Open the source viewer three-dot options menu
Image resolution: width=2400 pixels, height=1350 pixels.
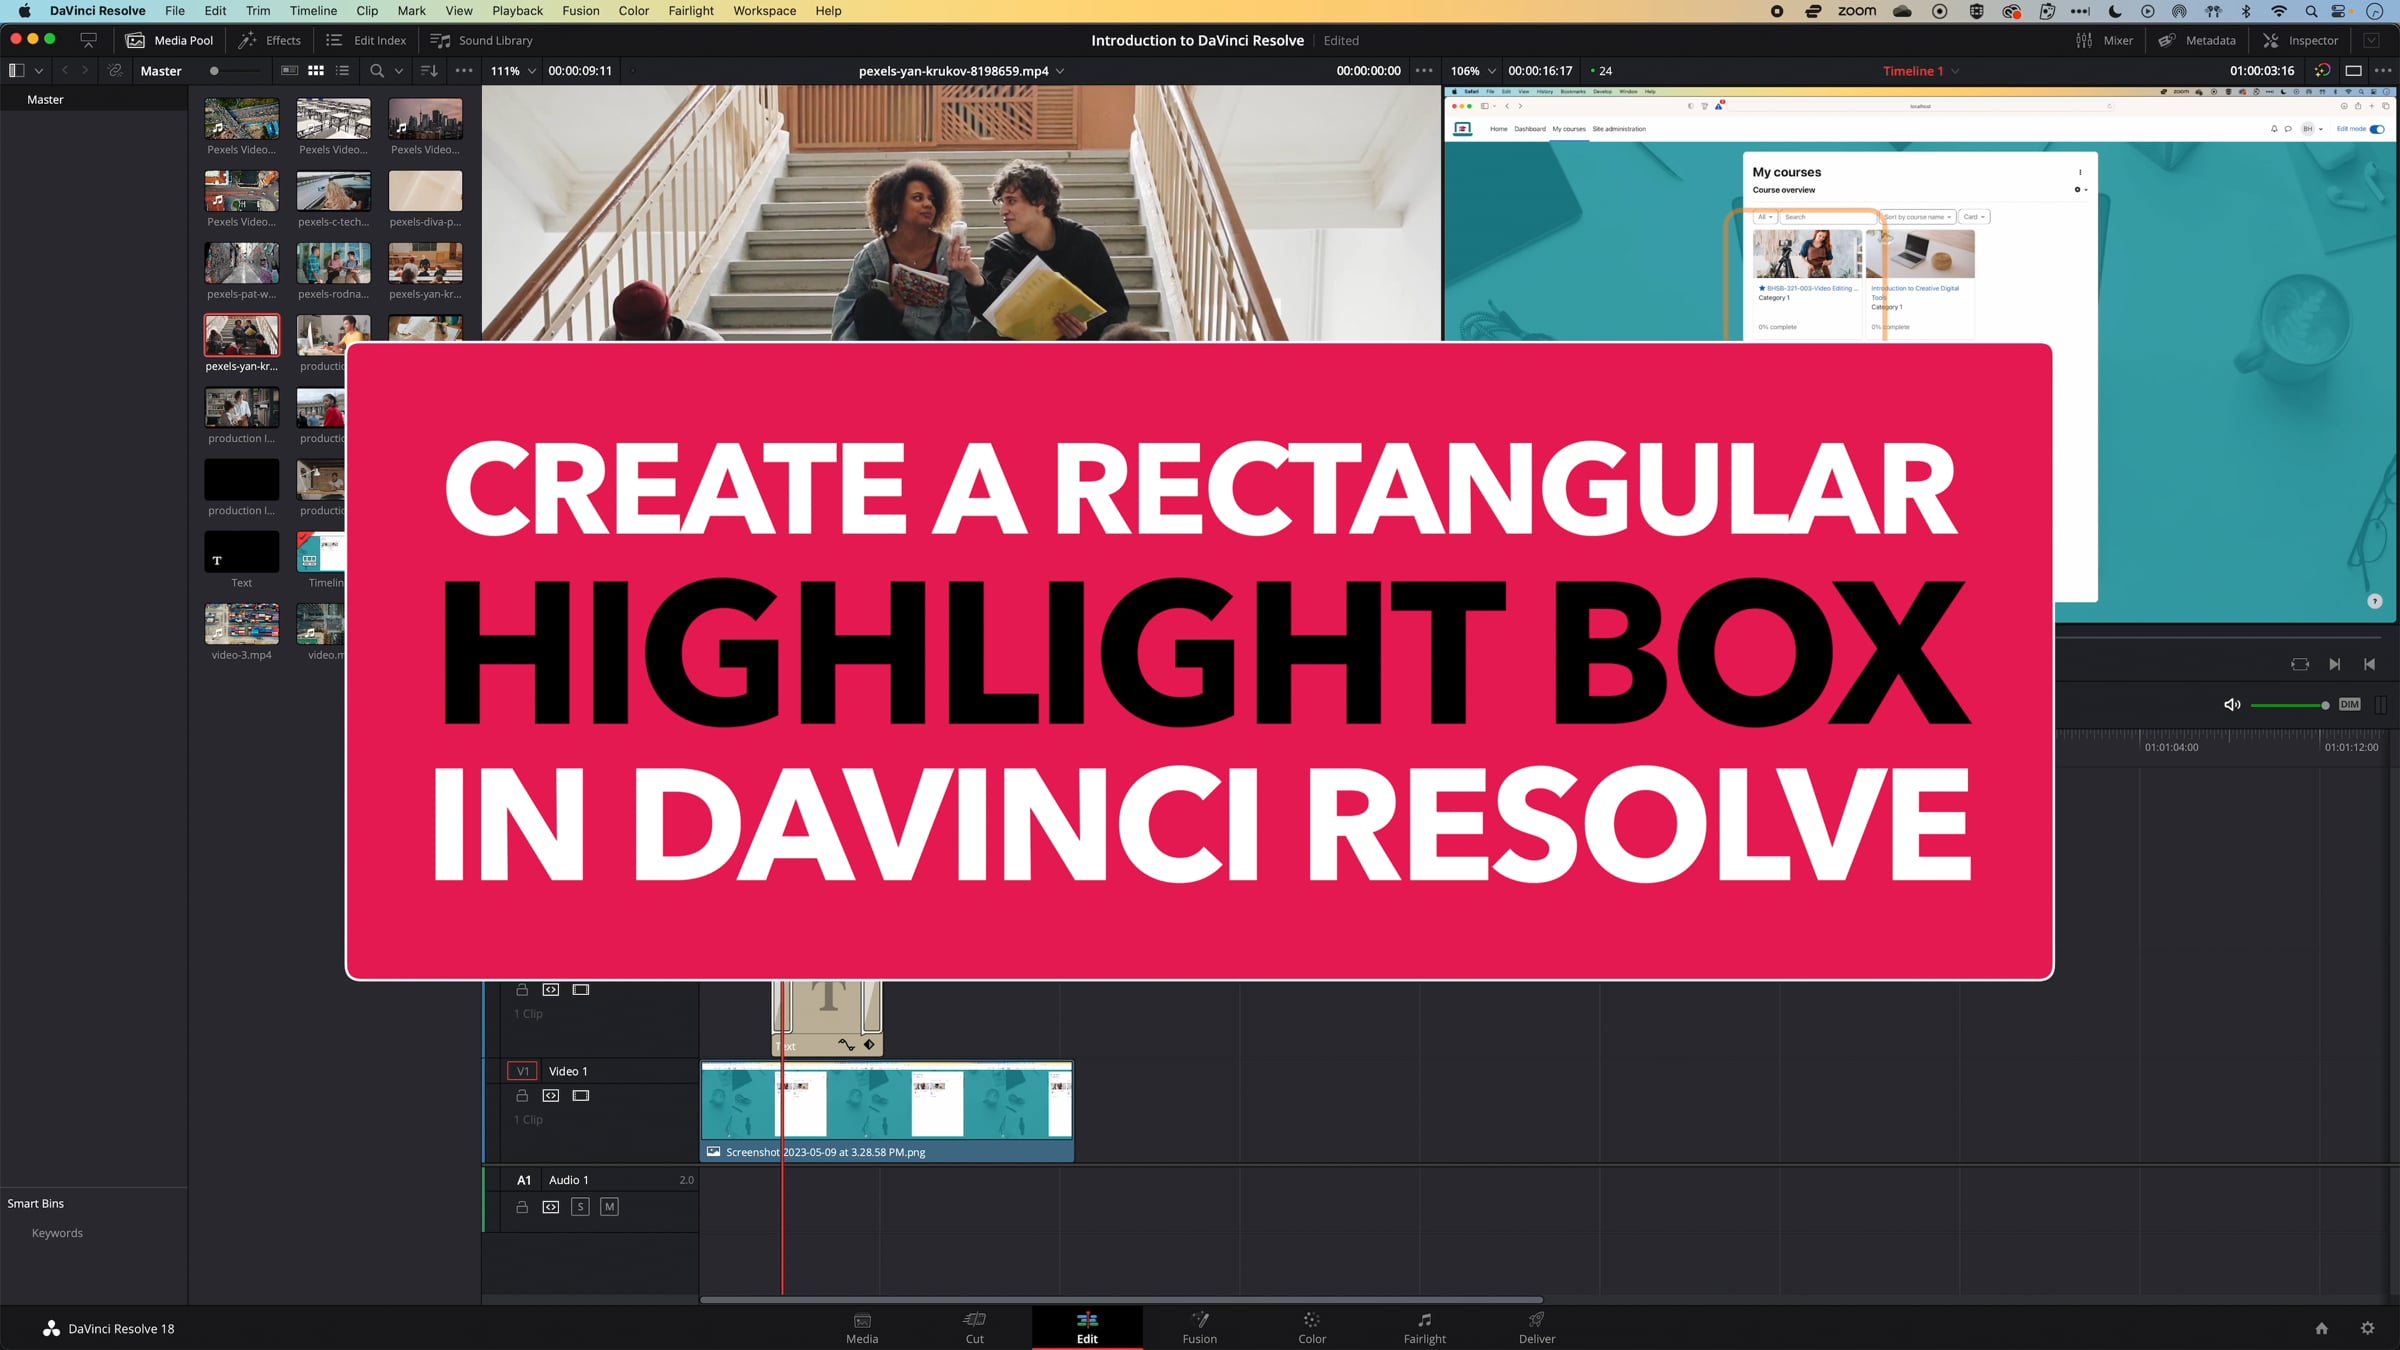1424,71
